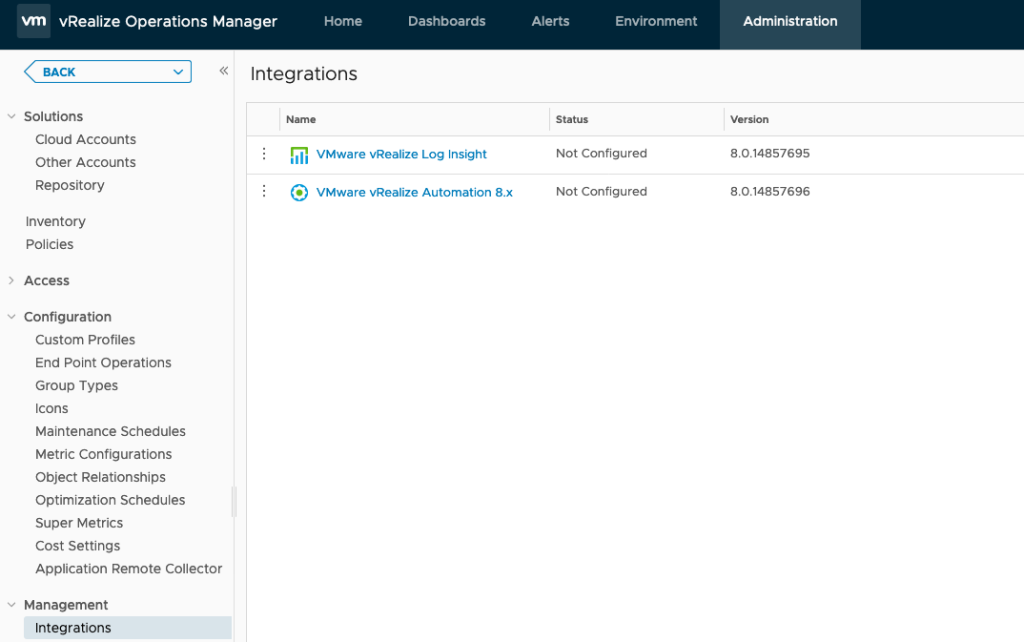Click the Solutions section label
Screen dimensions: 1024x642
coord(54,116)
